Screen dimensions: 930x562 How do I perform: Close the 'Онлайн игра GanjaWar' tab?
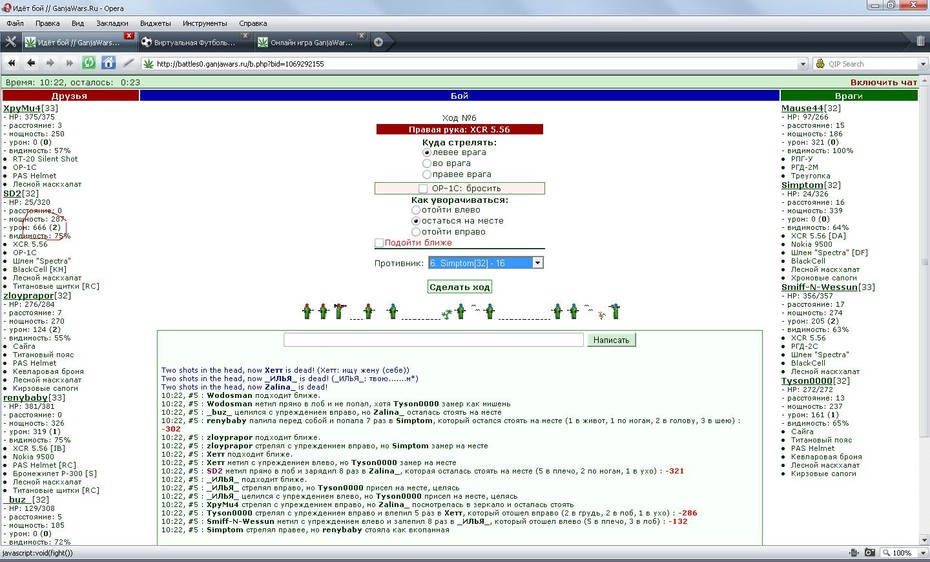[x=361, y=36]
